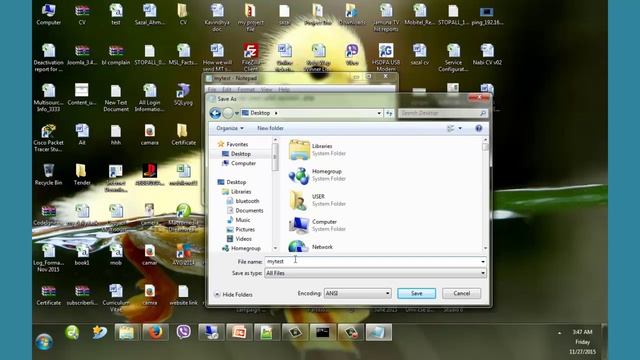Screen dimensions: 640x360
Task: Open Save as type dropdown
Action: click(376, 273)
